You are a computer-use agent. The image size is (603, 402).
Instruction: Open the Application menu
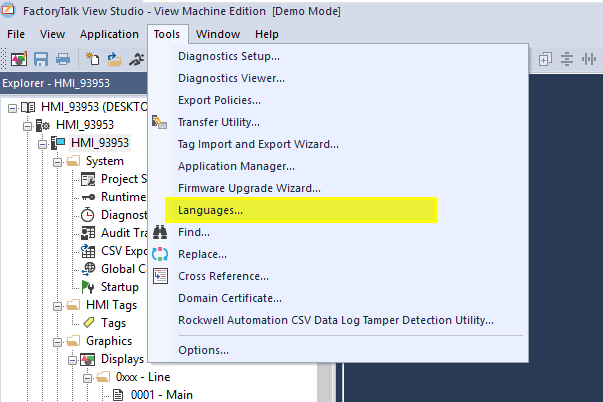(x=109, y=34)
